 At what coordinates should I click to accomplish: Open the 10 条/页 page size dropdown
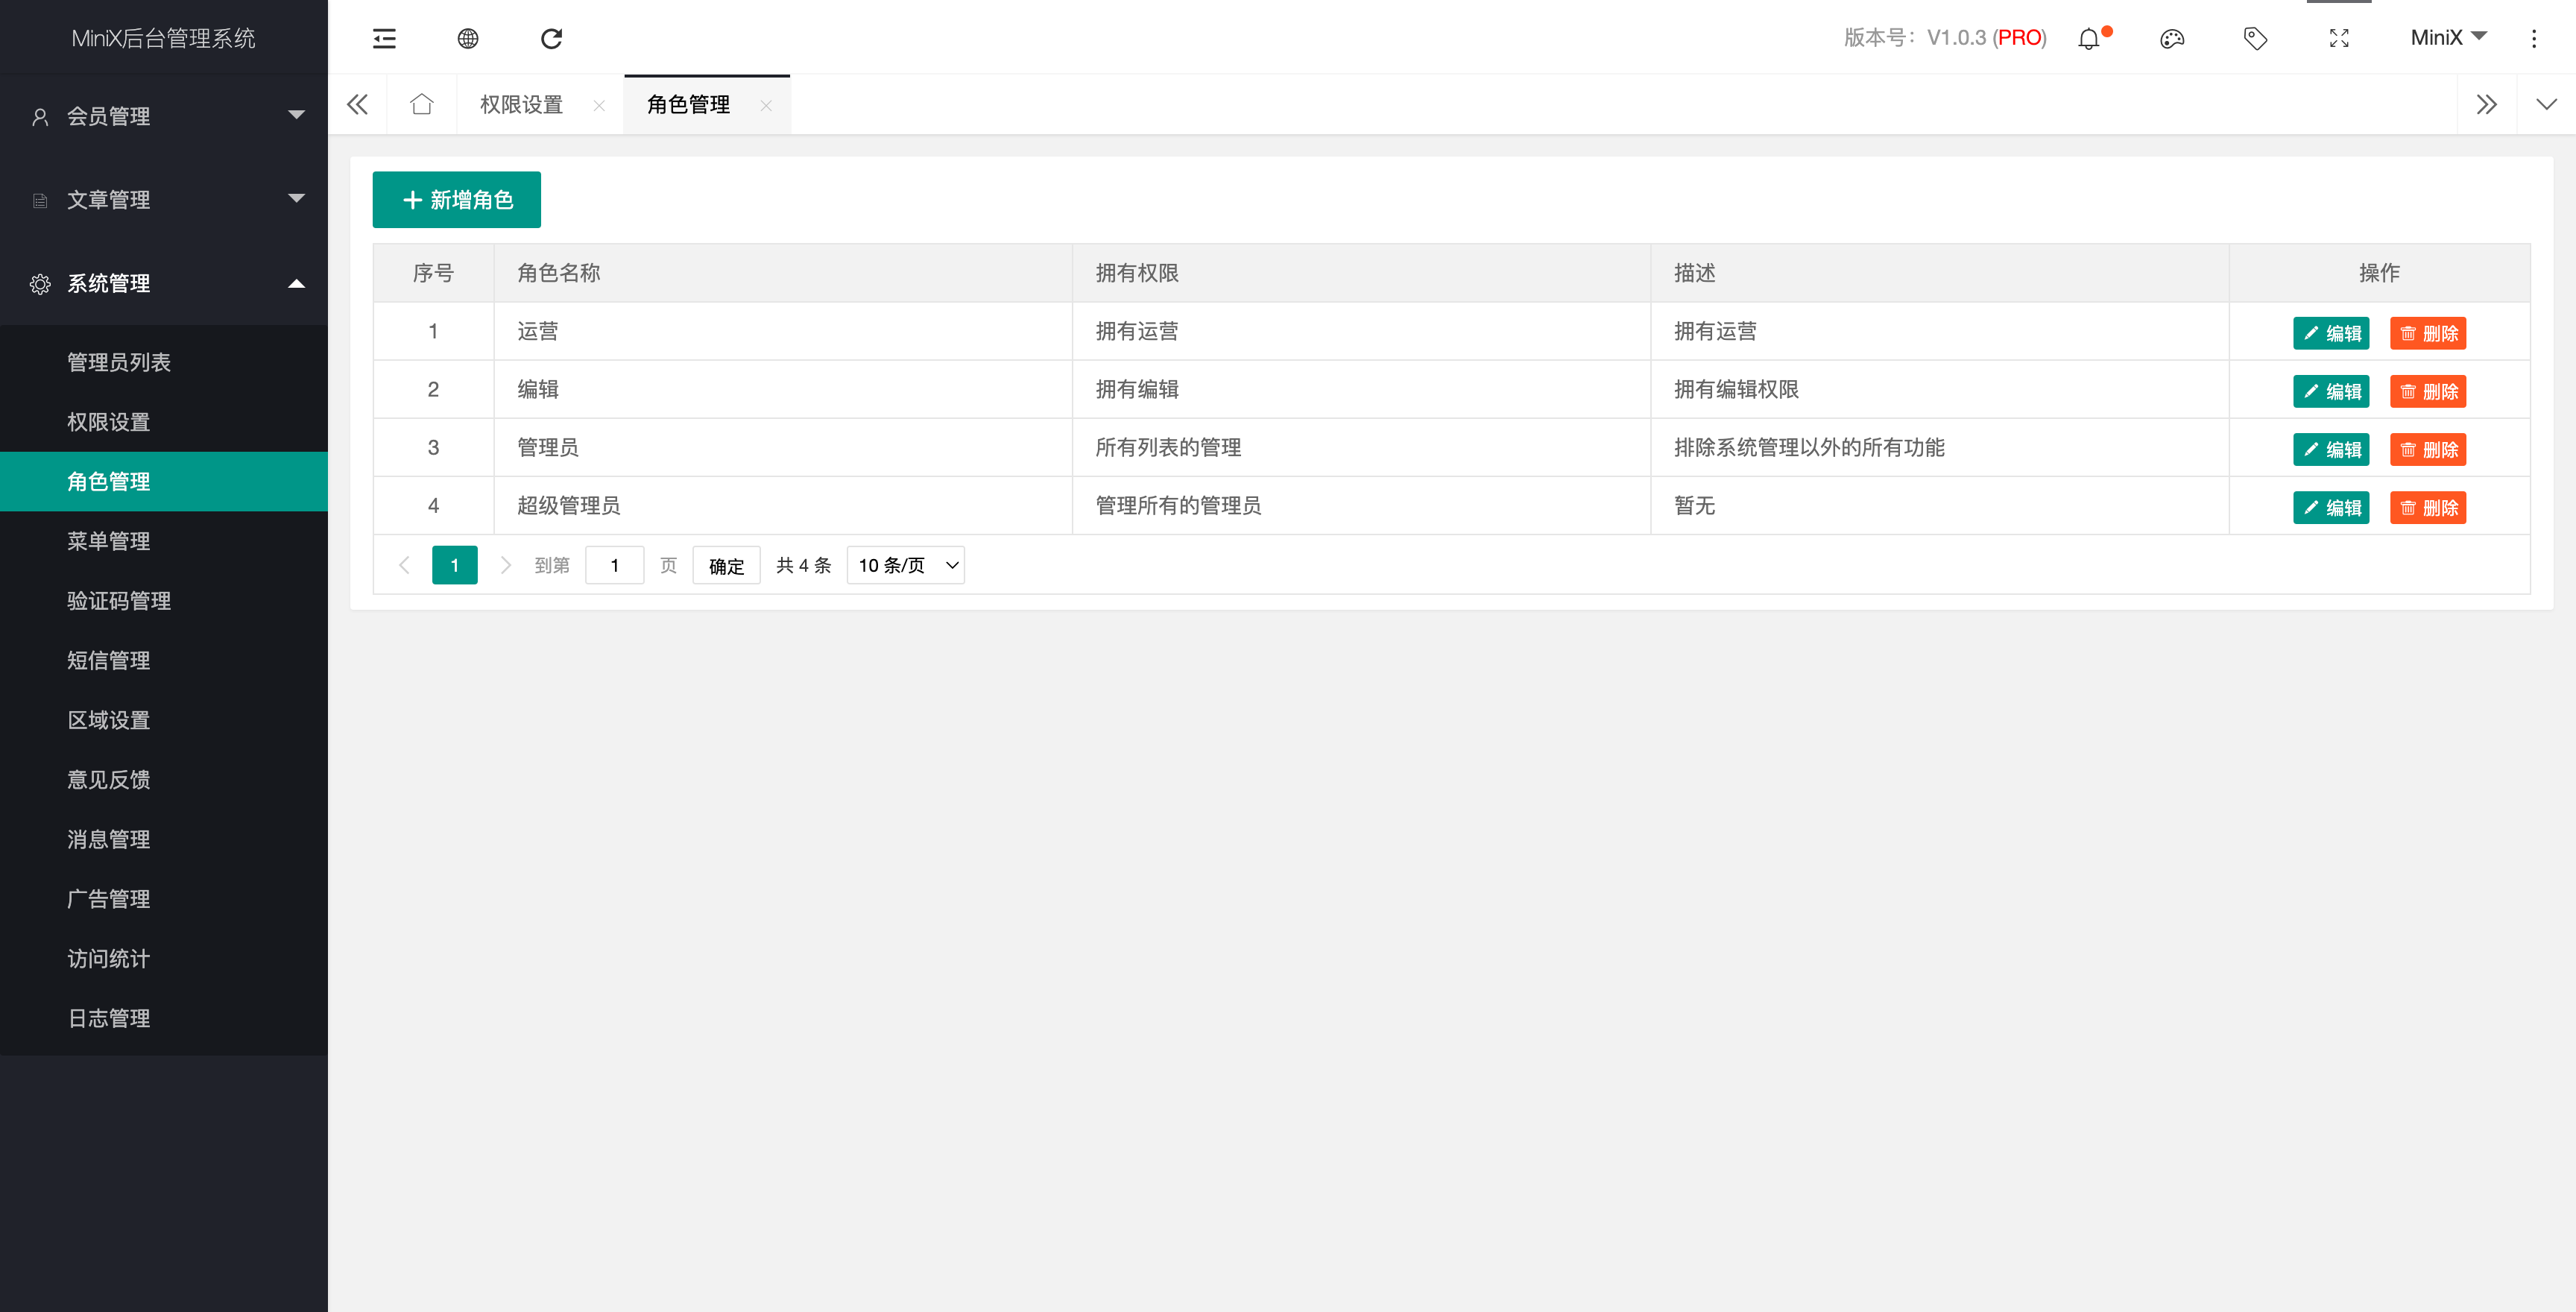pyautogui.click(x=905, y=565)
